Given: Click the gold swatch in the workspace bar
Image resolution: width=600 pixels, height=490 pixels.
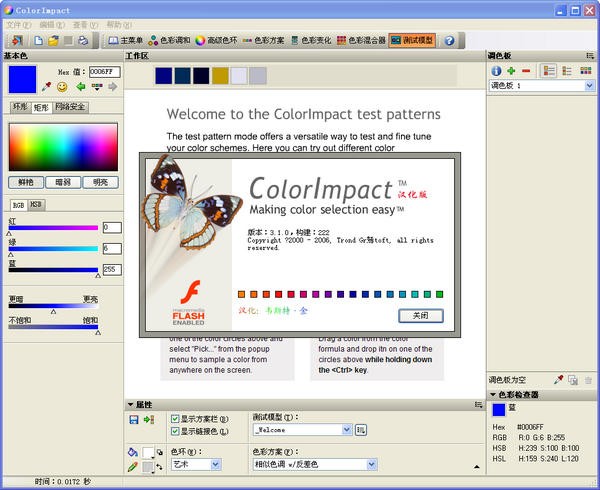Looking at the screenshot, I should [x=220, y=76].
